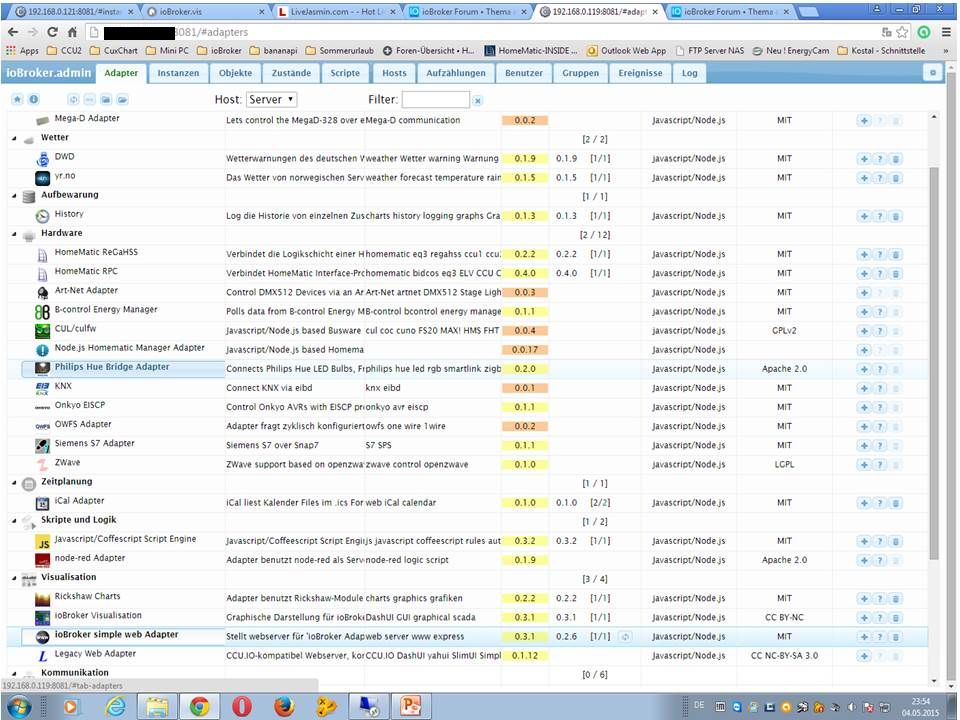Screen dimensions: 960x720
Task: Add instance of DWD adapter with plus icon
Action: pyautogui.click(x=864, y=159)
